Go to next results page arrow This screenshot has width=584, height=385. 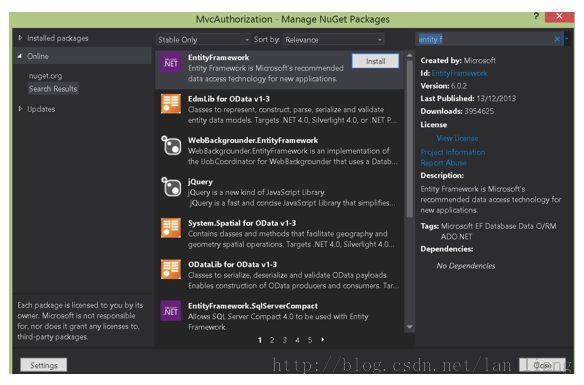click(323, 340)
